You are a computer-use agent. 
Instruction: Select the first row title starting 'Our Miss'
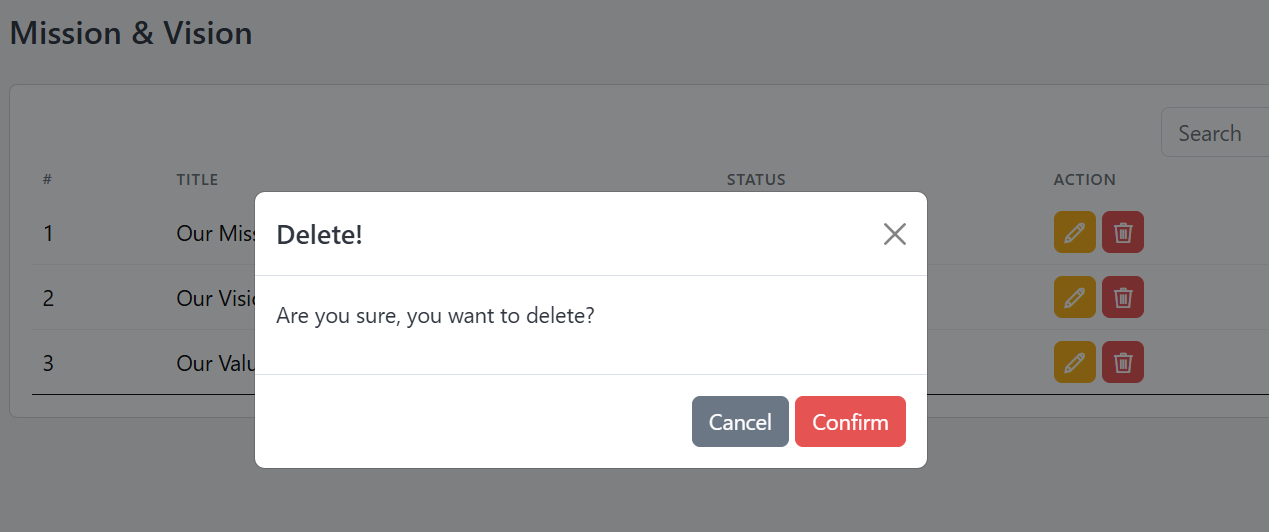215,233
